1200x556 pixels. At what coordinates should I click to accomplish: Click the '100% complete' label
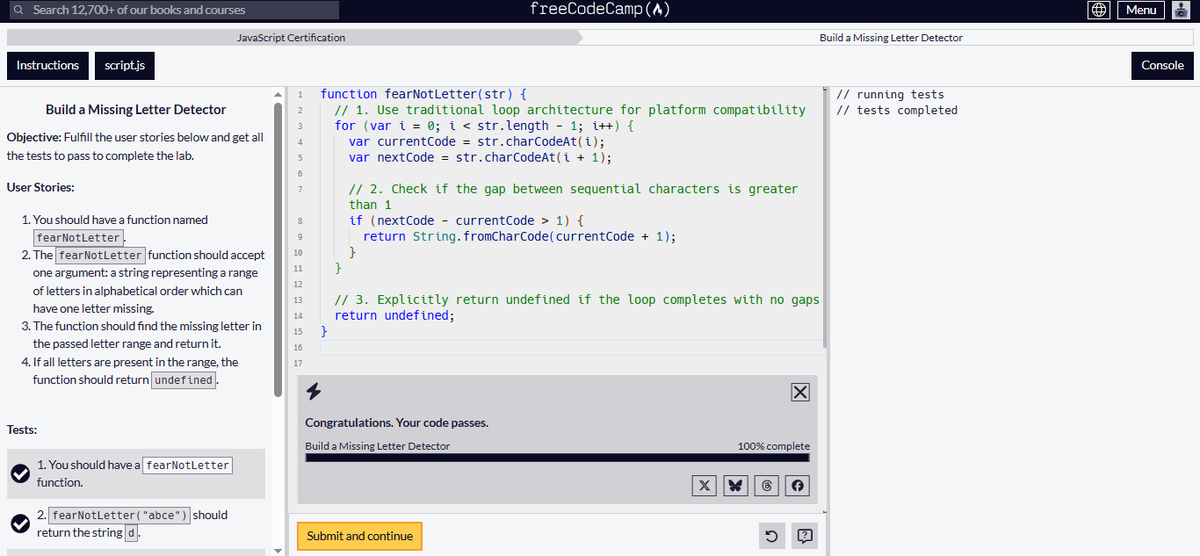point(773,446)
